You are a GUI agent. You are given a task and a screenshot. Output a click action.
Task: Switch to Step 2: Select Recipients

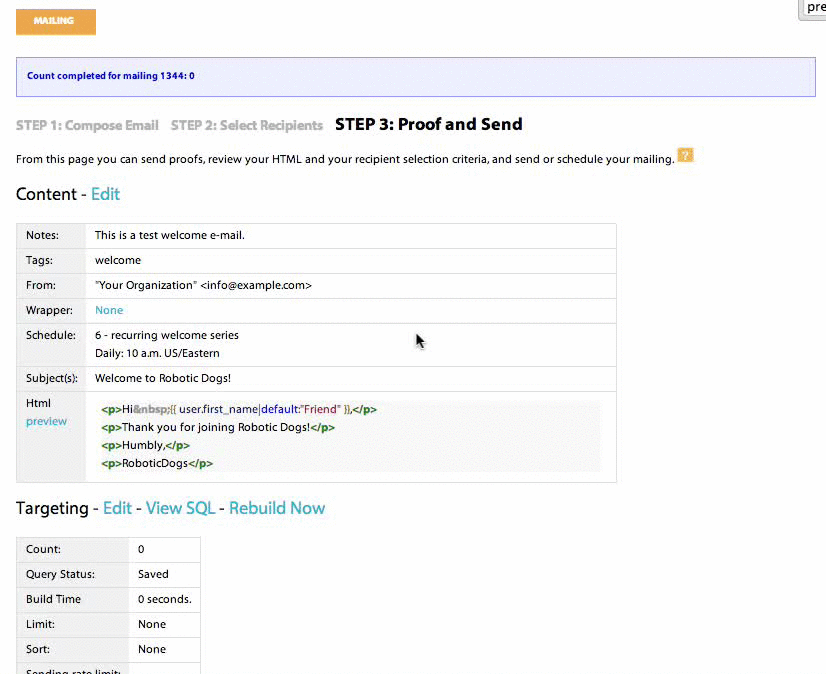[x=245, y=125]
